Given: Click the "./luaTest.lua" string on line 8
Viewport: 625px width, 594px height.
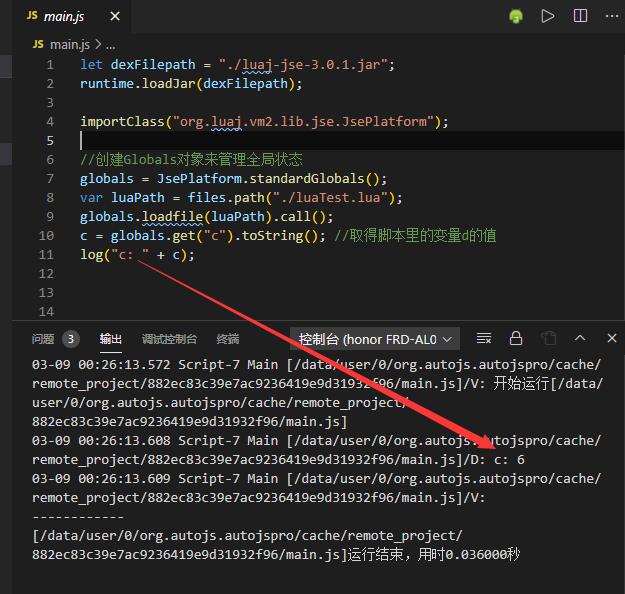Looking at the screenshot, I should [330, 198].
